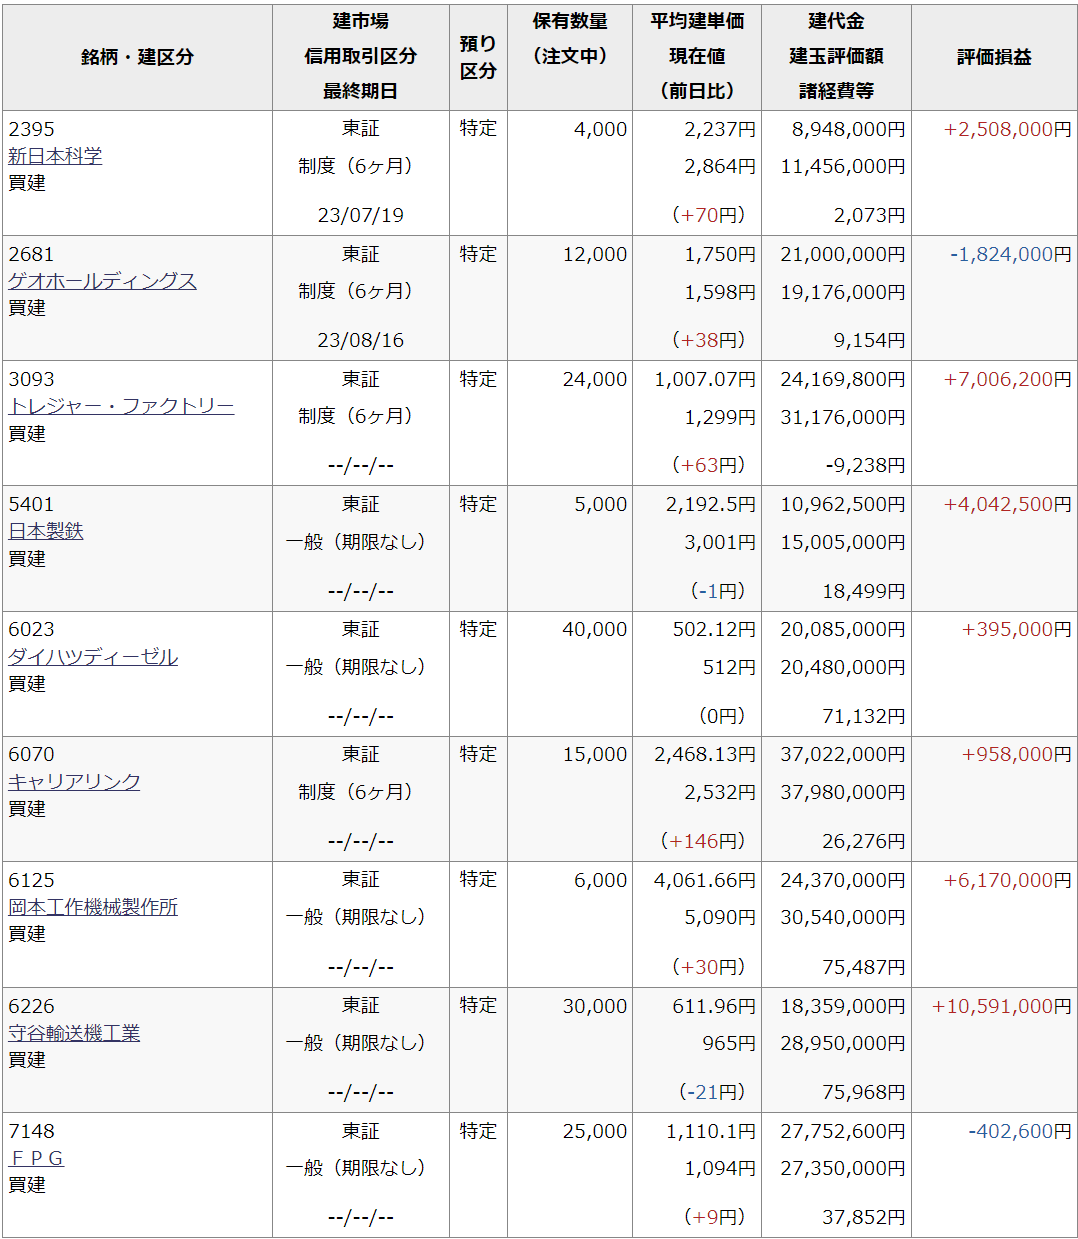Select stock code 6070

pyautogui.click(x=31, y=754)
